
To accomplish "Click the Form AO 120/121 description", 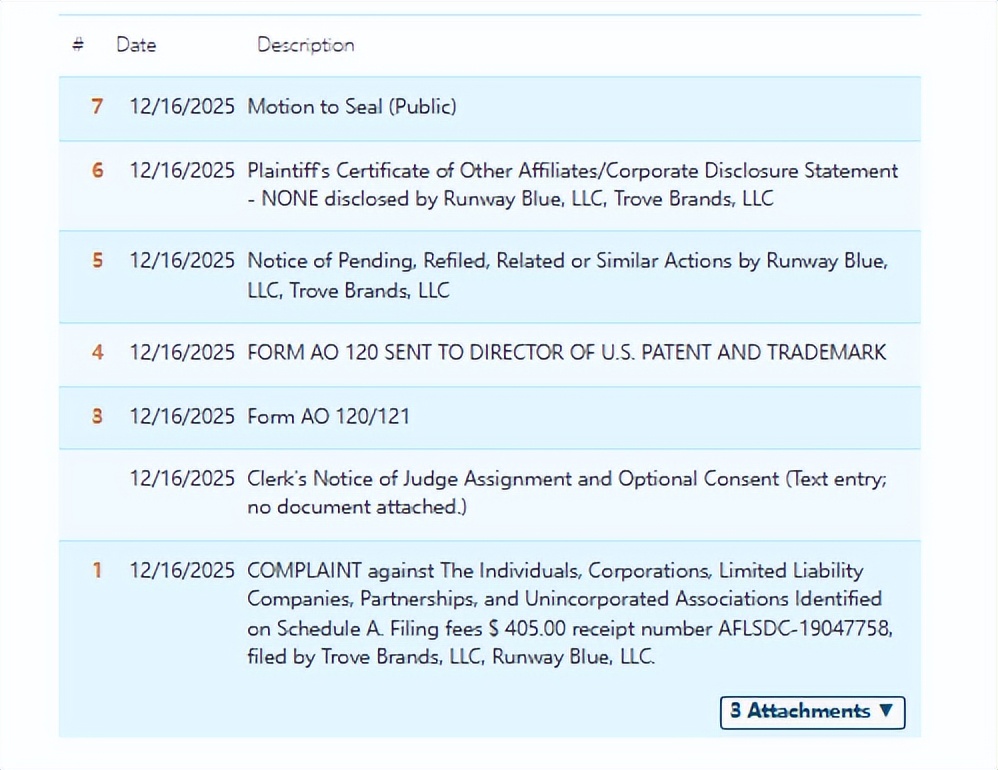I will point(328,417).
